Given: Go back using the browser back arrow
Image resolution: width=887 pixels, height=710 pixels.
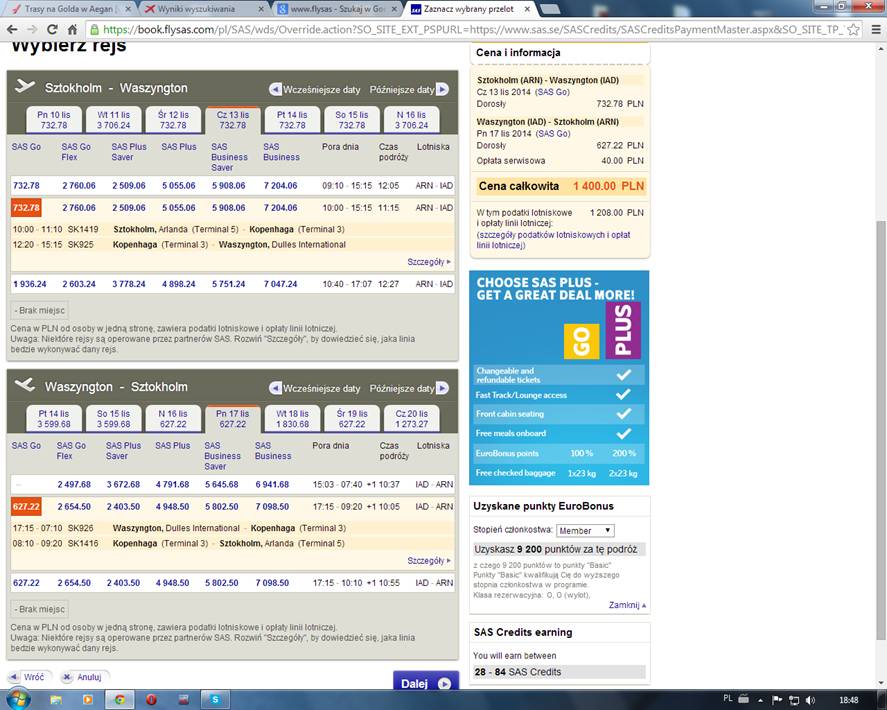Looking at the screenshot, I should point(12,29).
